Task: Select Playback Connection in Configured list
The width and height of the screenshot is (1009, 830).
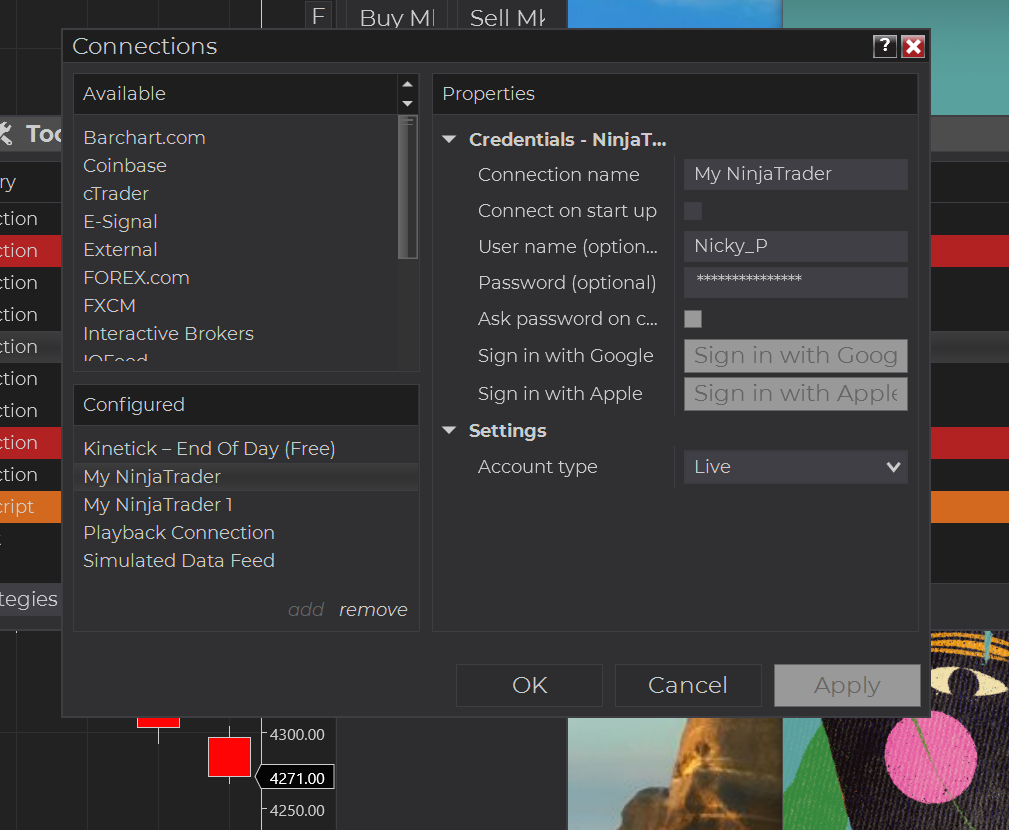Action: tap(179, 533)
